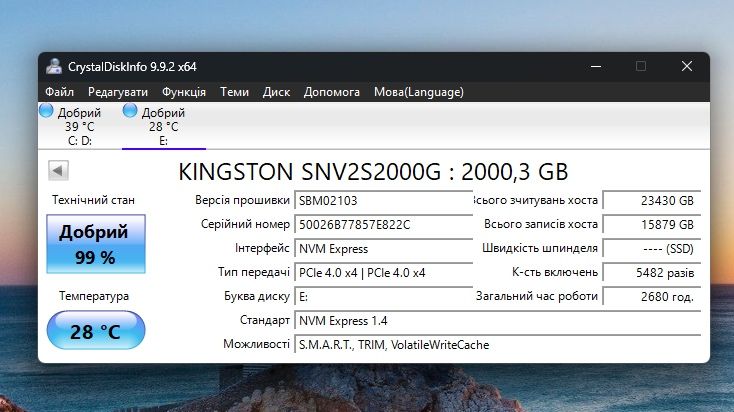Image resolution: width=734 pixels, height=412 pixels.
Task: Click the blue status circle for C: D: disk
Action: pyautogui.click(x=46, y=111)
